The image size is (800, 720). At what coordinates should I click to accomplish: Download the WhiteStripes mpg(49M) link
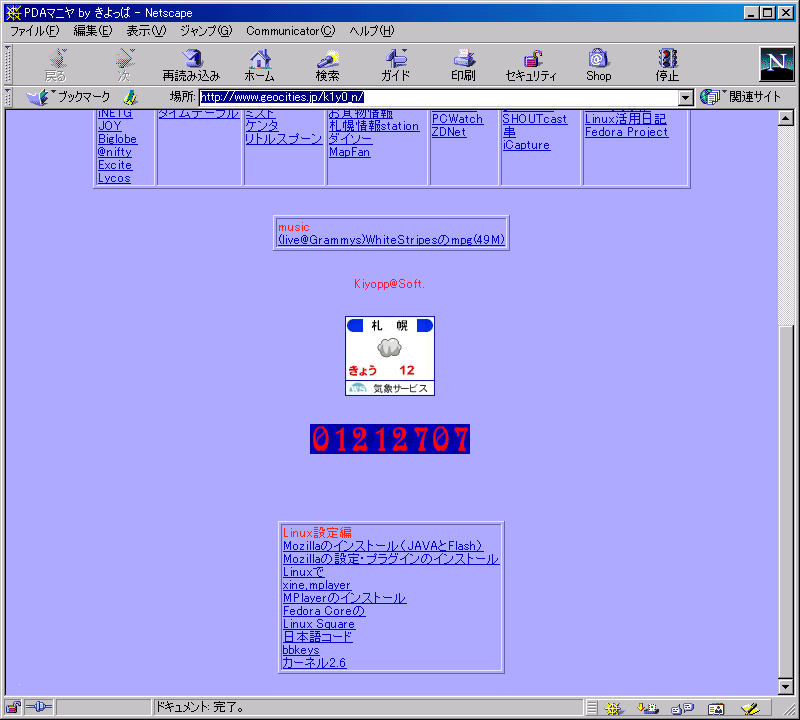[x=392, y=240]
